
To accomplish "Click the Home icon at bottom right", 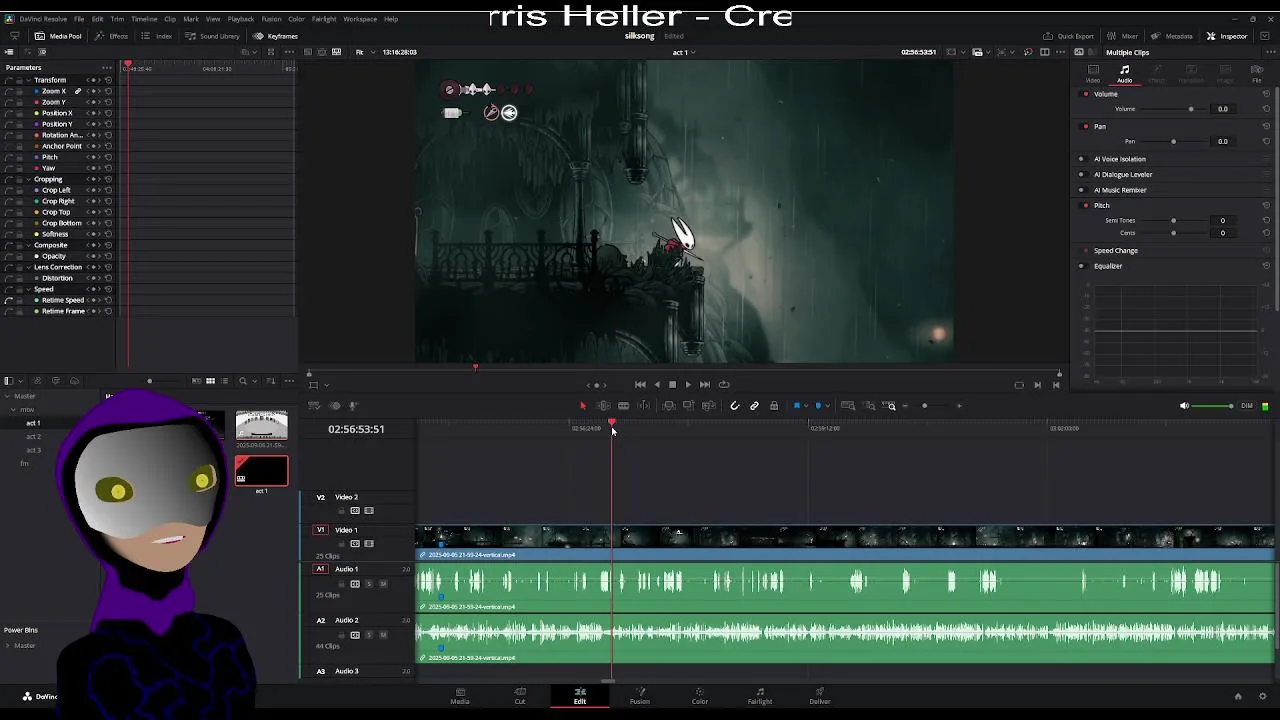I will point(1238,696).
